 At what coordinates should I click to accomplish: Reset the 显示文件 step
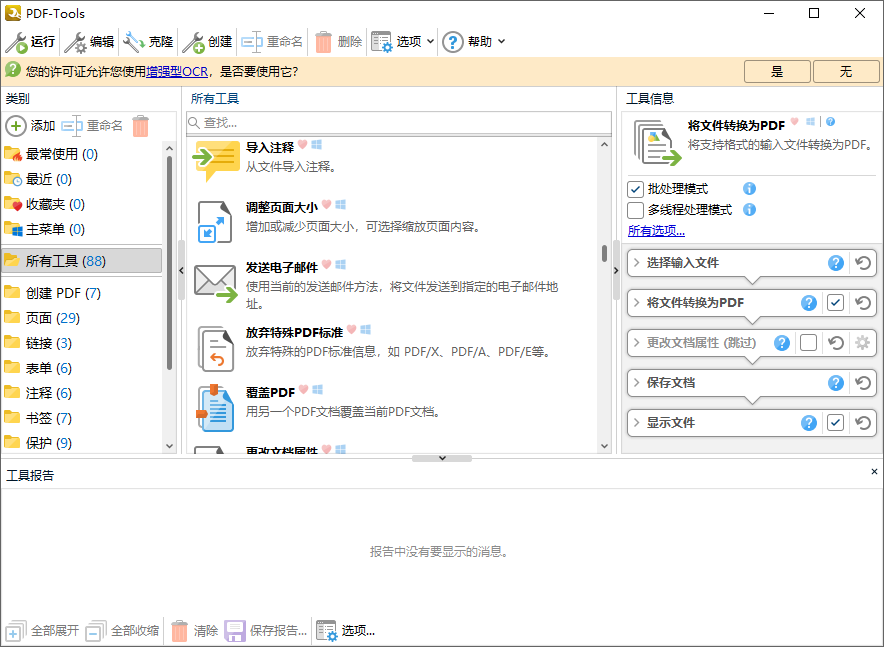click(x=863, y=423)
